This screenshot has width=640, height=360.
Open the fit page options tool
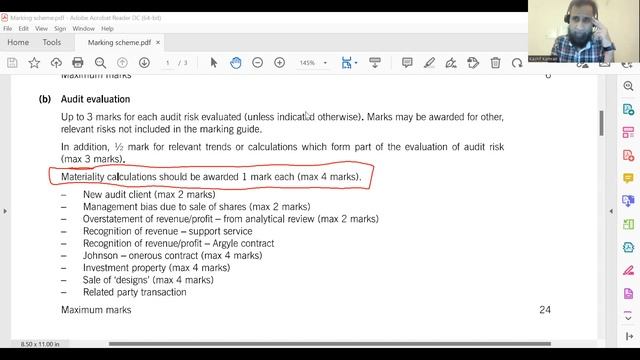click(x=348, y=63)
